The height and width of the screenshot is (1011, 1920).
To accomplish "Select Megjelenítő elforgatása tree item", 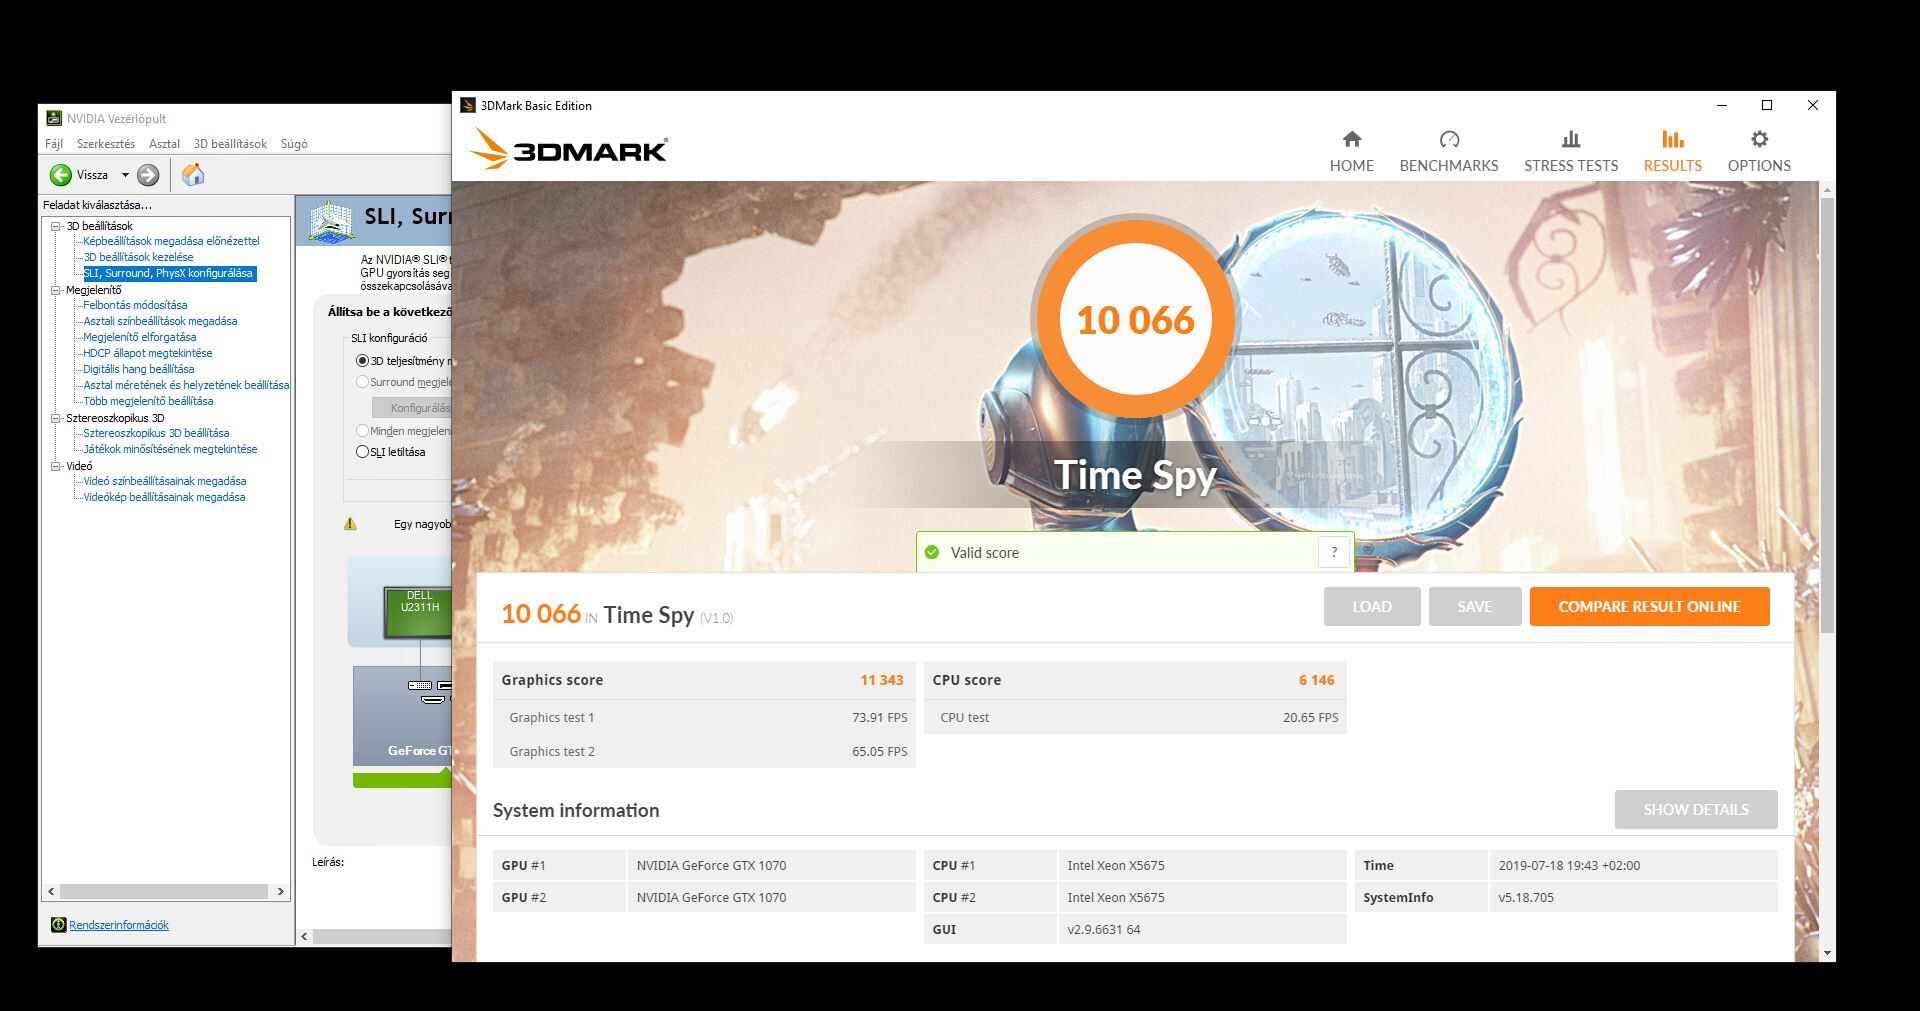I will (140, 337).
